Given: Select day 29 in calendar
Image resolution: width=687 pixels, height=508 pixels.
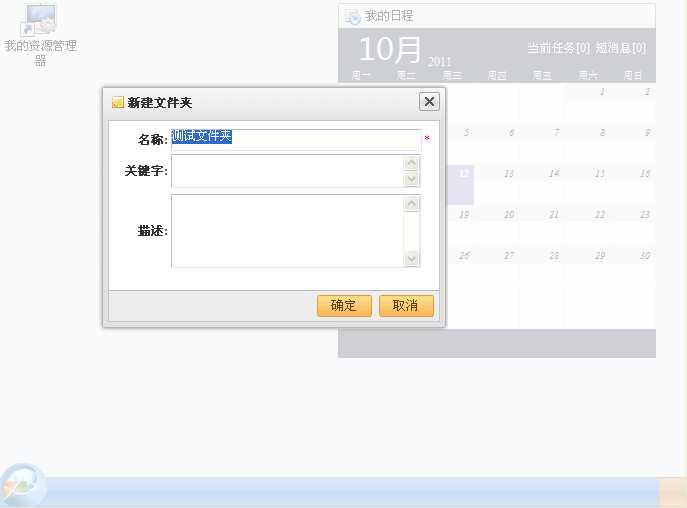Looking at the screenshot, I should 588,266.
